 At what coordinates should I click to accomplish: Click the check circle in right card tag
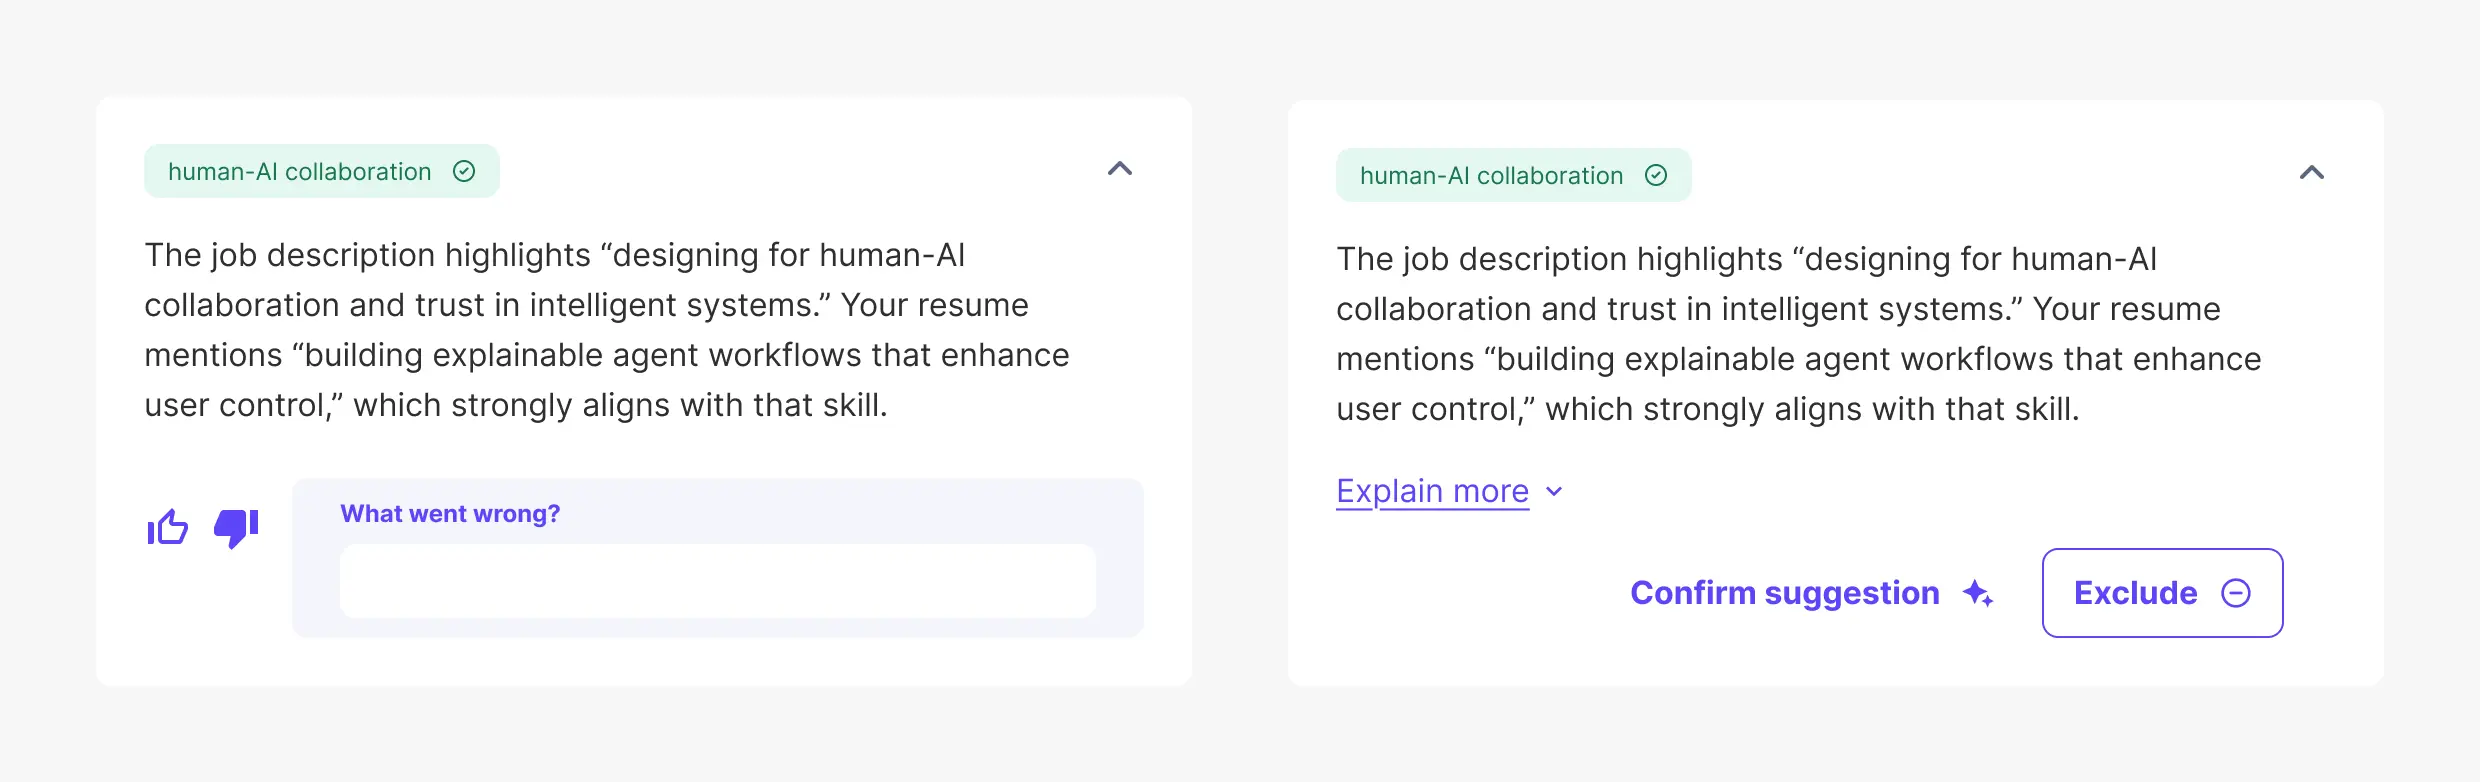pos(1656,175)
